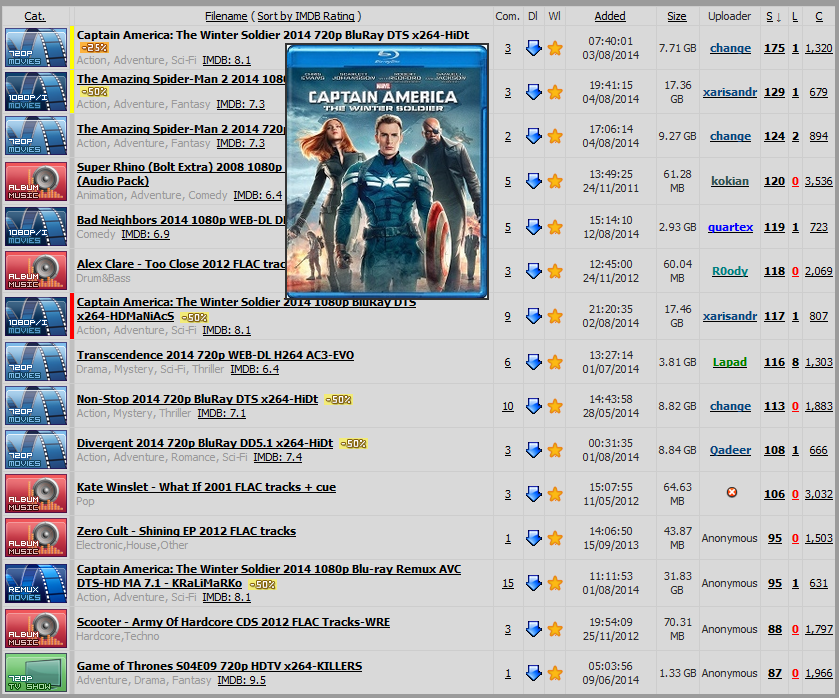This screenshot has width=839, height=698.
Task: Click the Captain America Blu-ray cover preview
Action: tap(387, 171)
